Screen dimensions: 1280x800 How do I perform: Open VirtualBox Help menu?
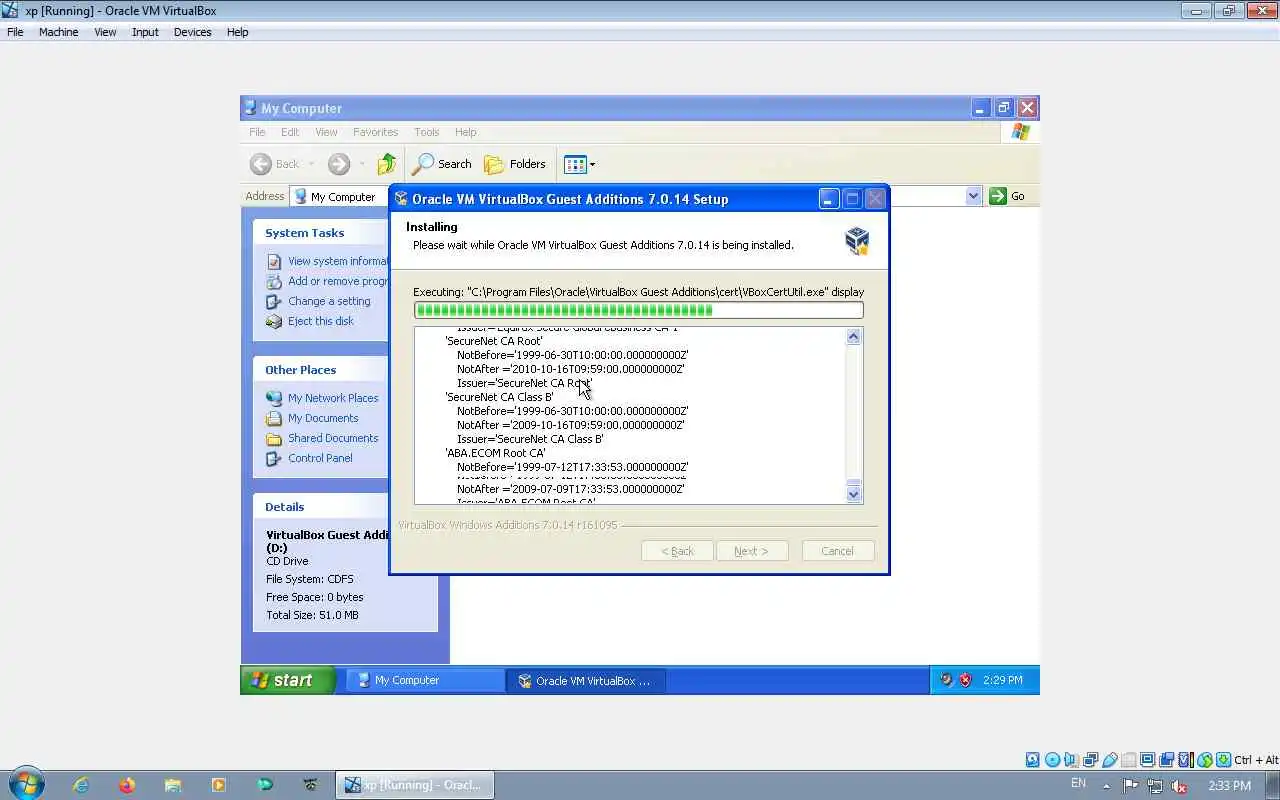point(237,32)
